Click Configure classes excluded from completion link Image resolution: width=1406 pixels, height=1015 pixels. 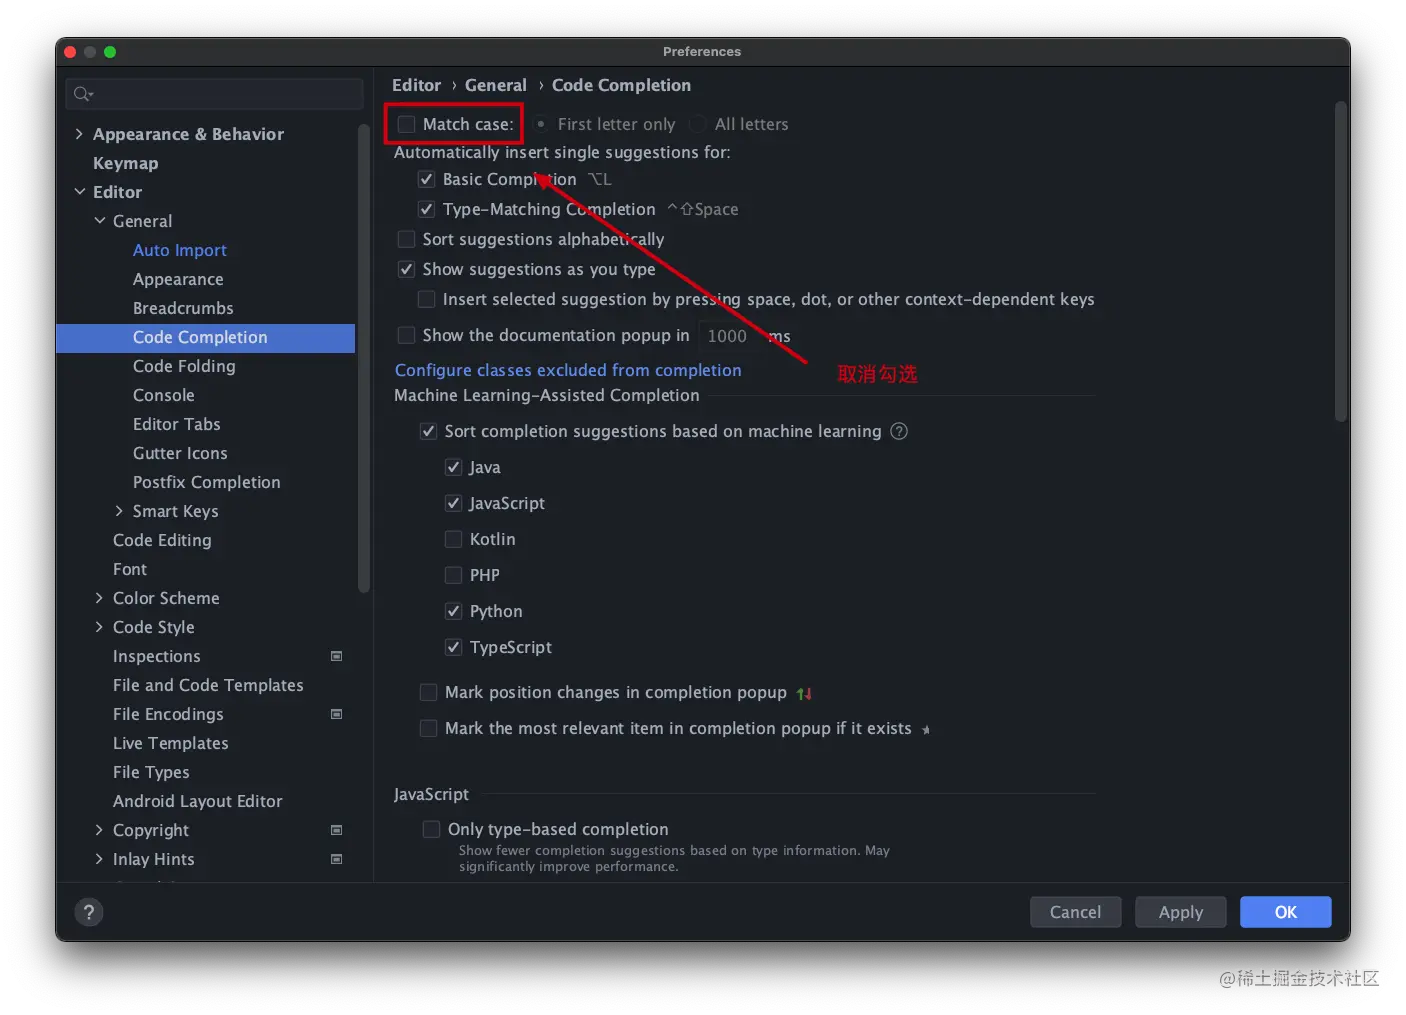568,370
